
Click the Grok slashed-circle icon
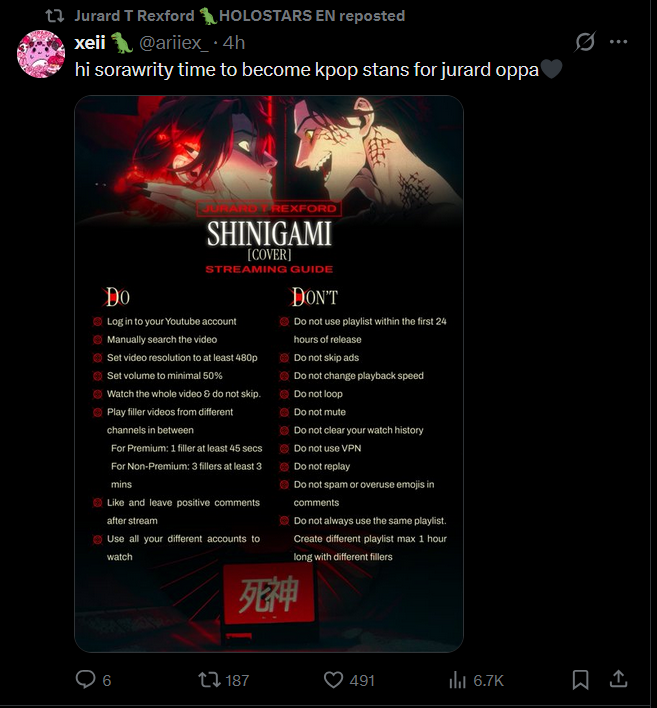point(585,42)
